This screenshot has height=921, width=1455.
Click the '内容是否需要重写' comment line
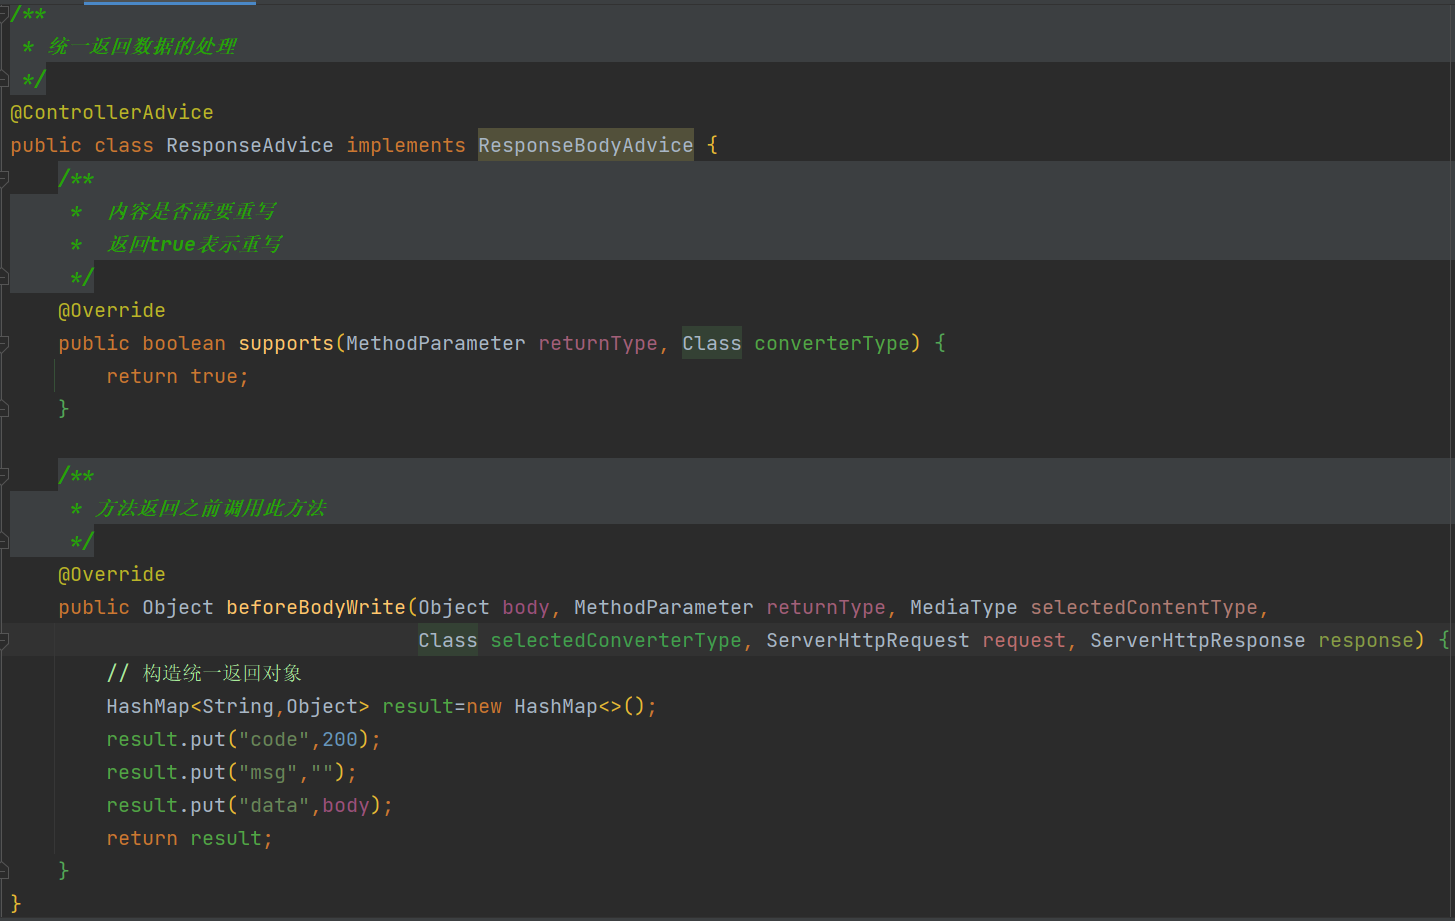point(191,211)
